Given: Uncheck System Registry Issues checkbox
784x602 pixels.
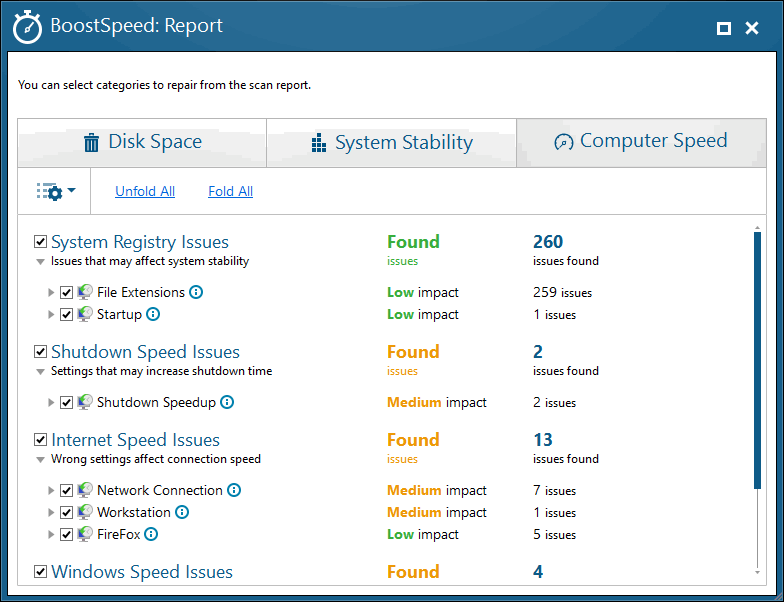Looking at the screenshot, I should point(40,242).
